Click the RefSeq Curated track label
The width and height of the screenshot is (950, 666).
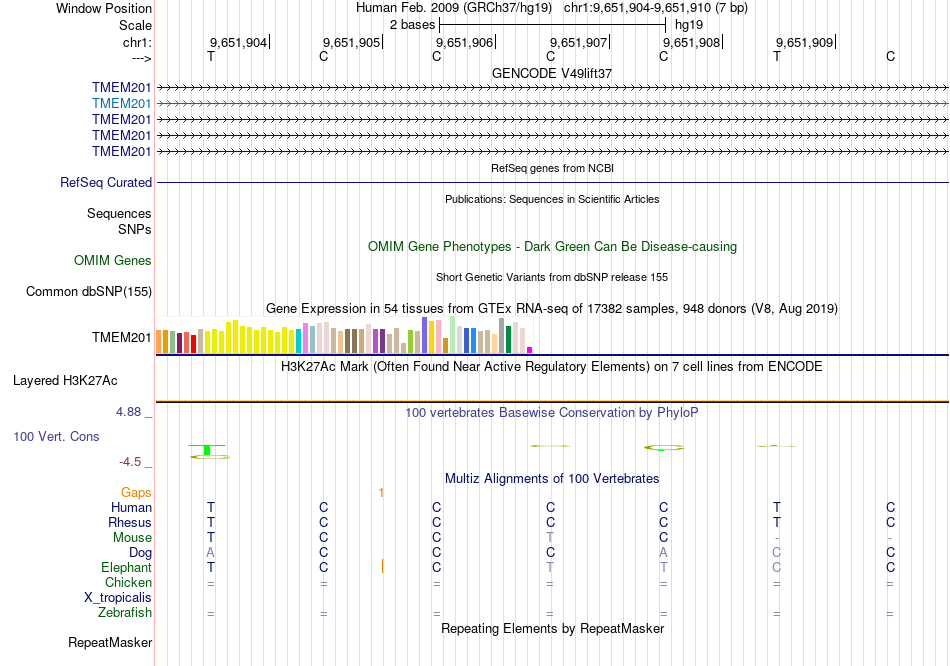(x=106, y=182)
